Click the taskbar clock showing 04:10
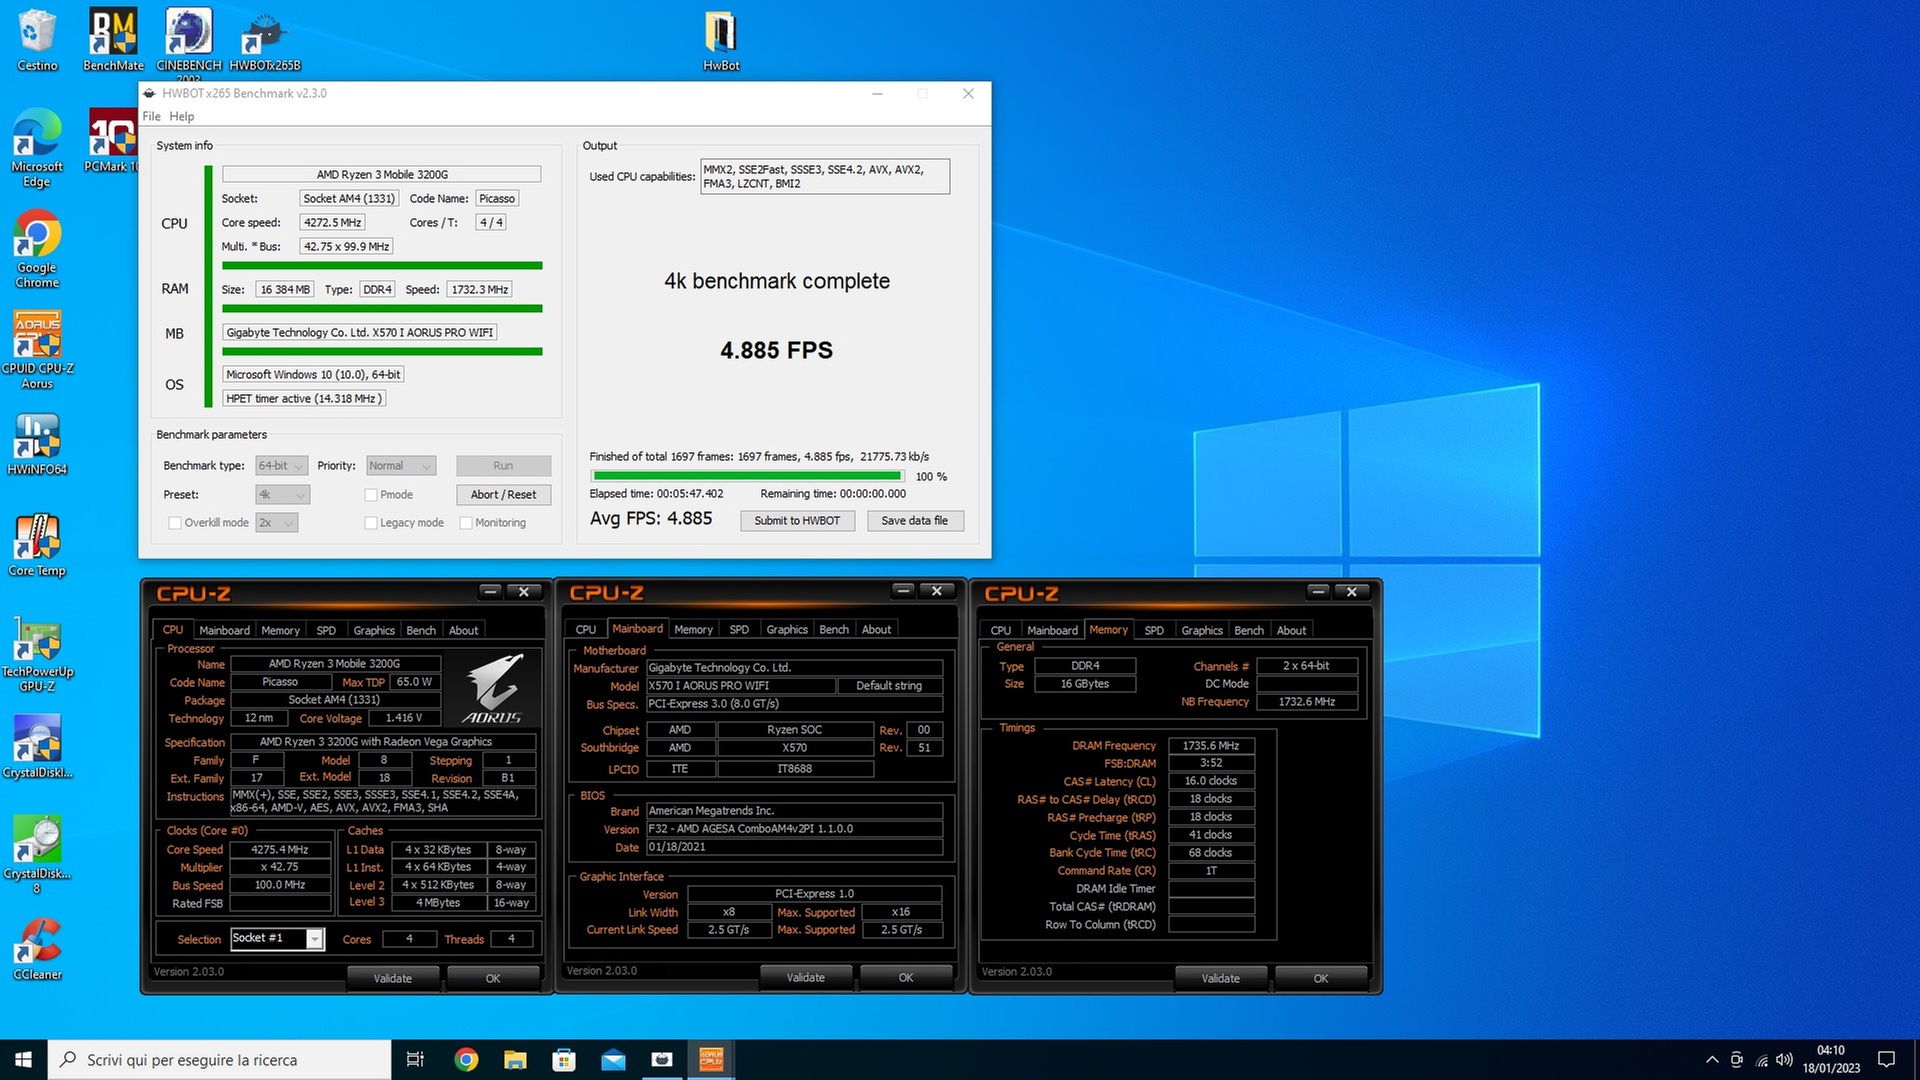 pos(1831,1060)
